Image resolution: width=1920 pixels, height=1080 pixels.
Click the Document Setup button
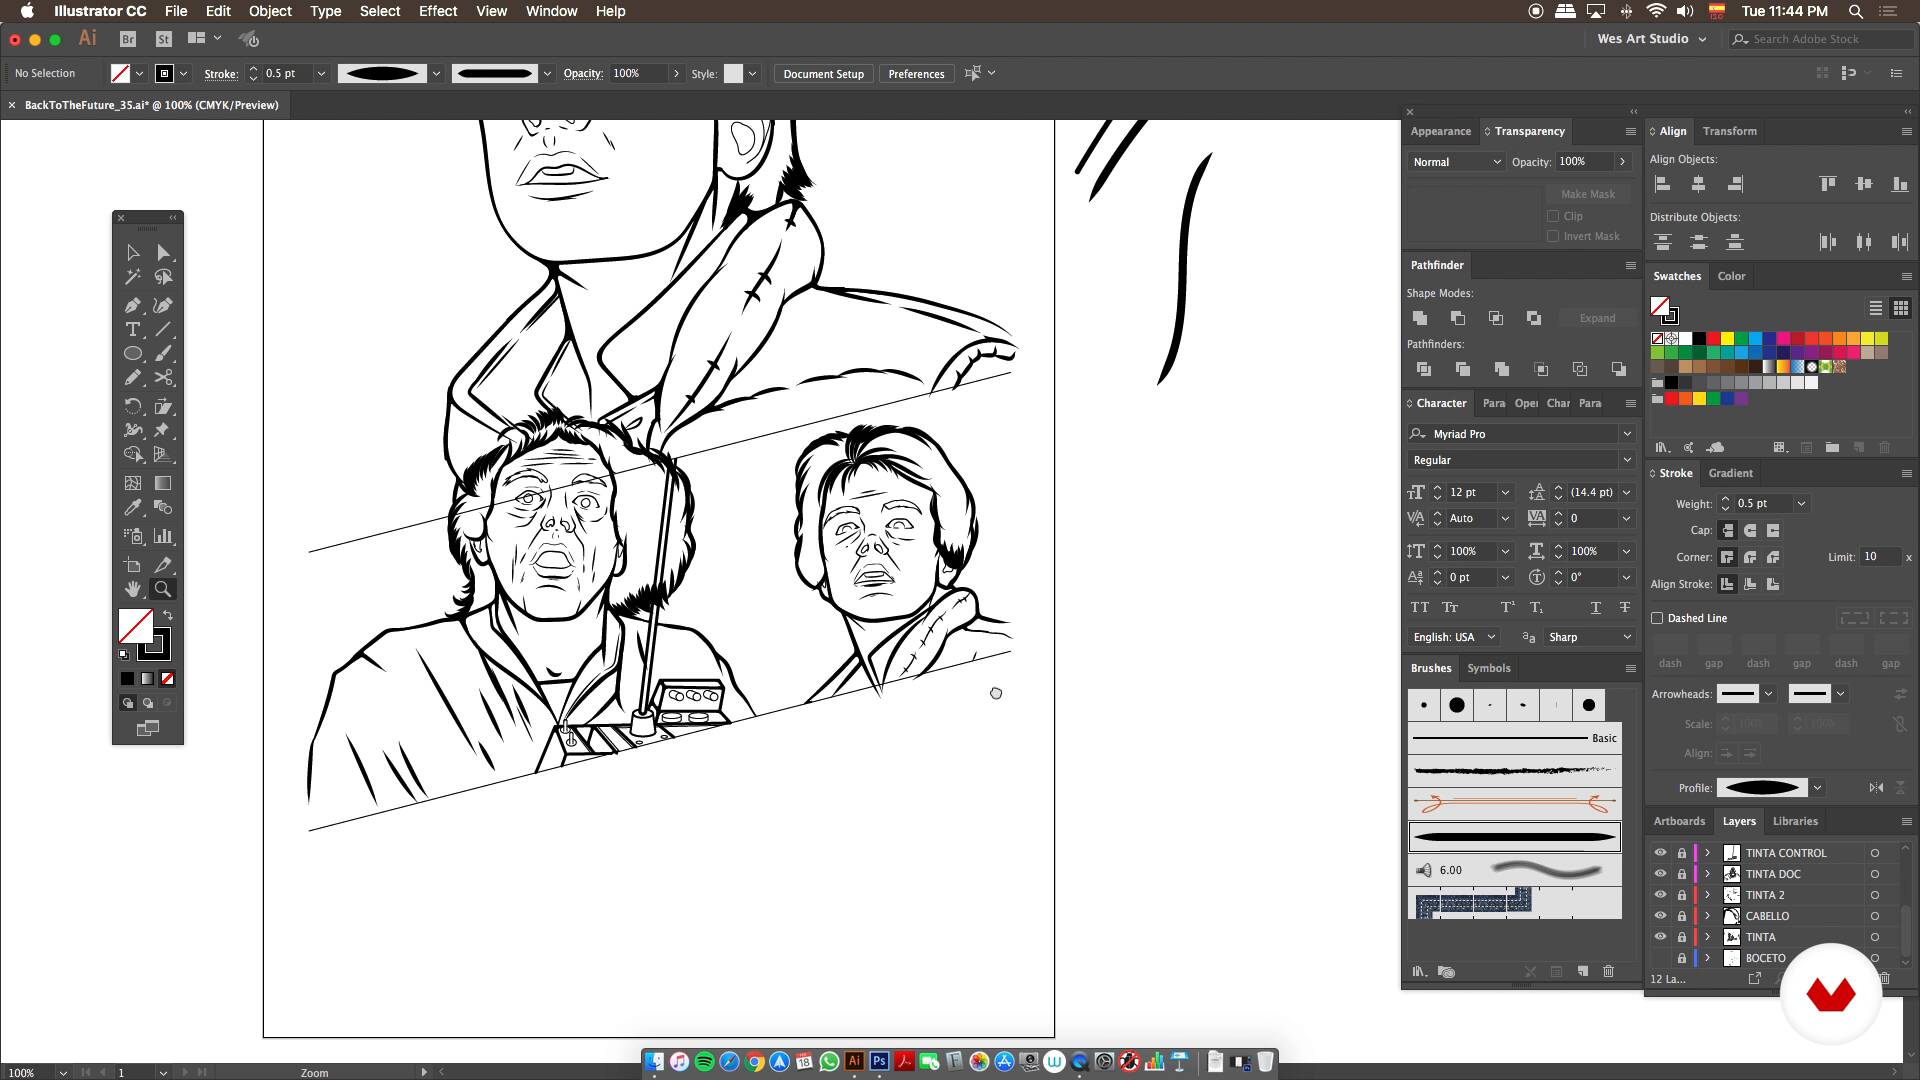coord(823,74)
